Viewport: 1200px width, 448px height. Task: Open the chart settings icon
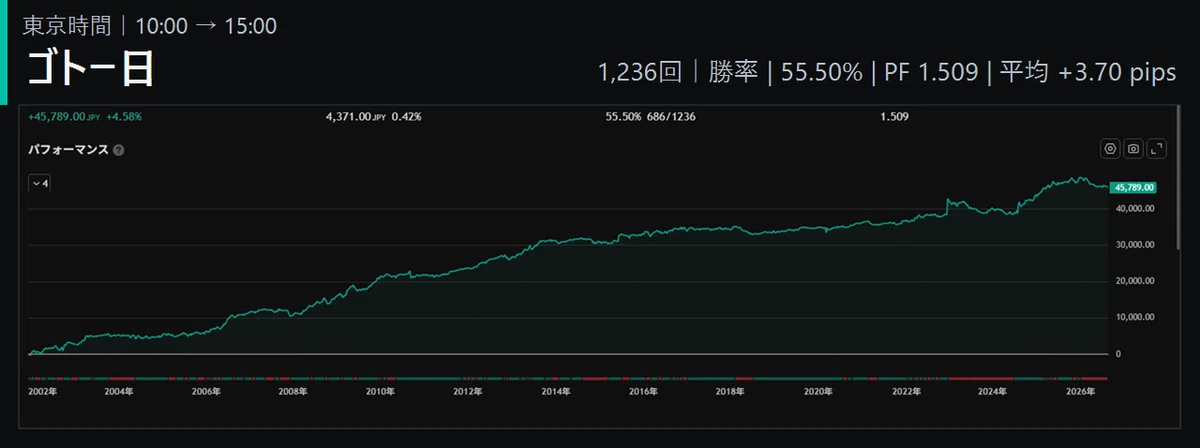tap(1109, 149)
